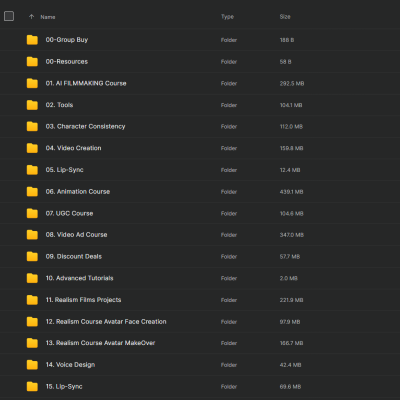Click Folder type in 14. Voice Design row
This screenshot has width=400, height=400.
229,365
